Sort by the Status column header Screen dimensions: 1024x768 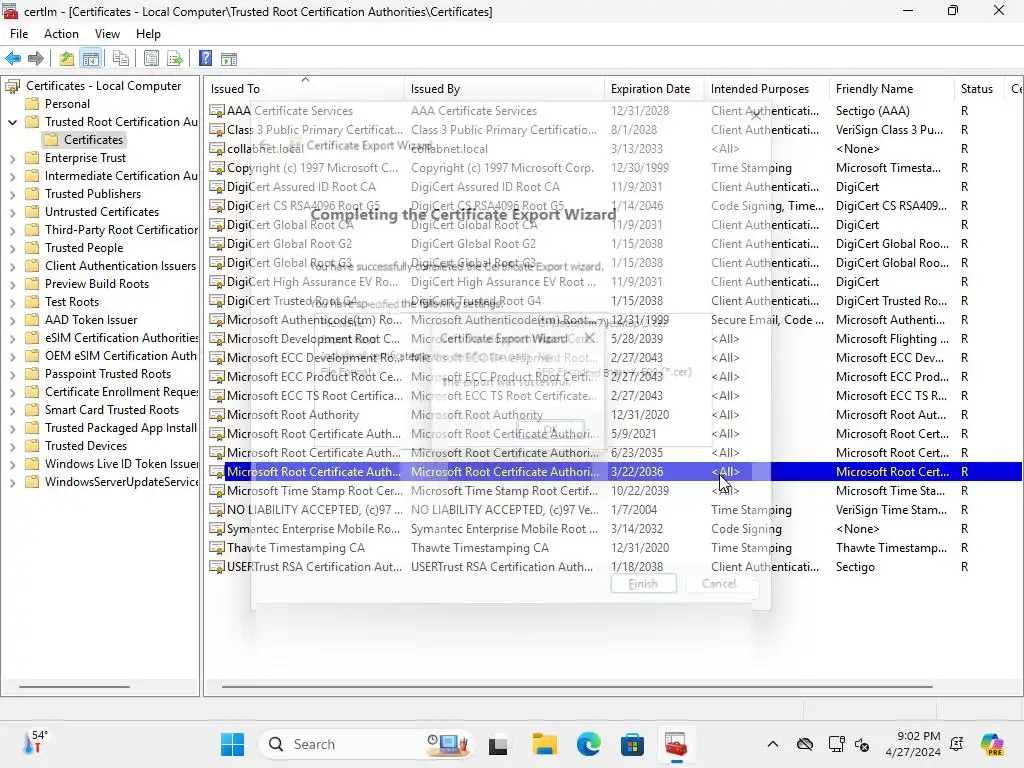[978, 89]
